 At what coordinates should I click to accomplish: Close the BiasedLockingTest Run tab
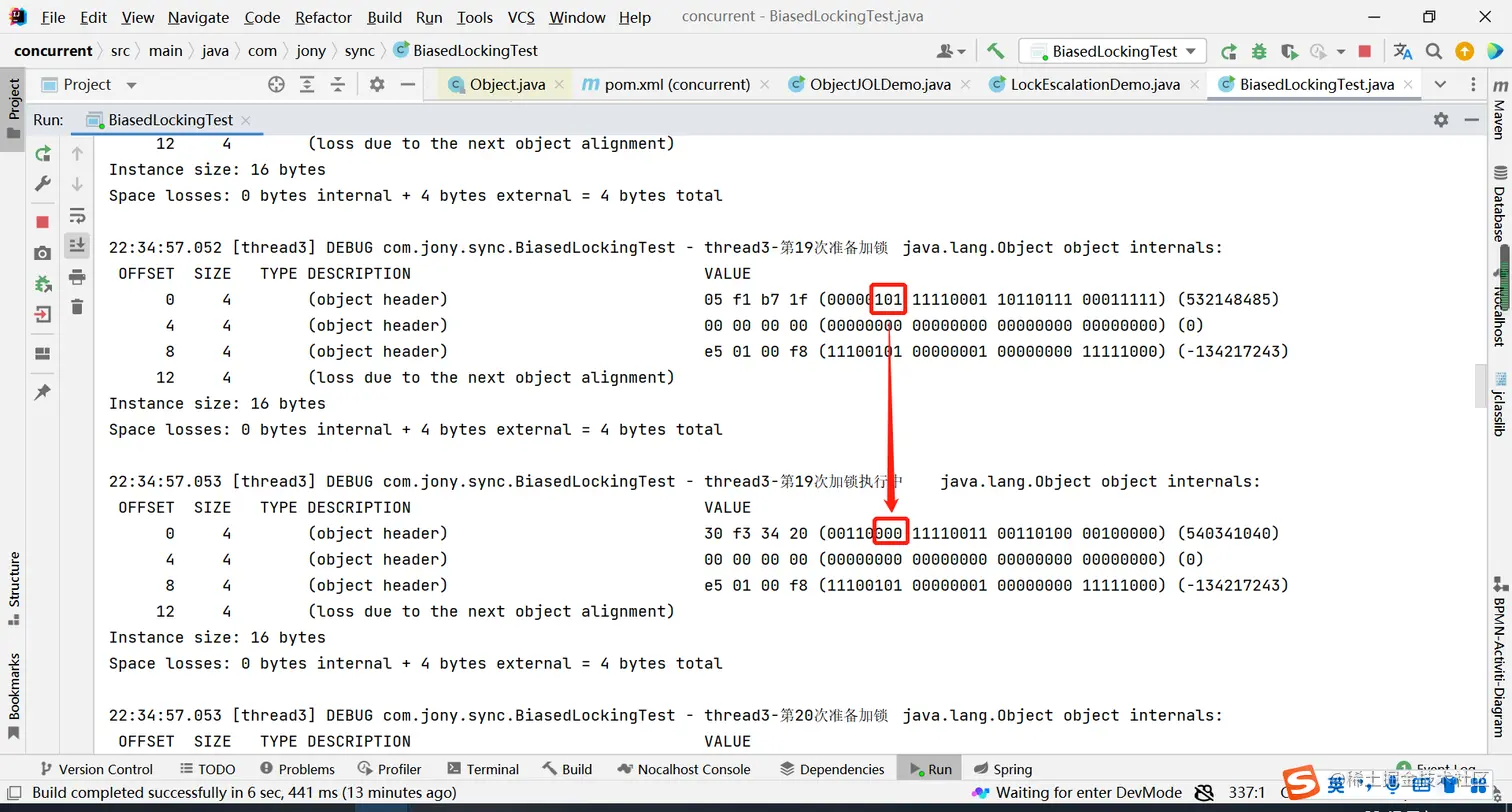tap(246, 120)
